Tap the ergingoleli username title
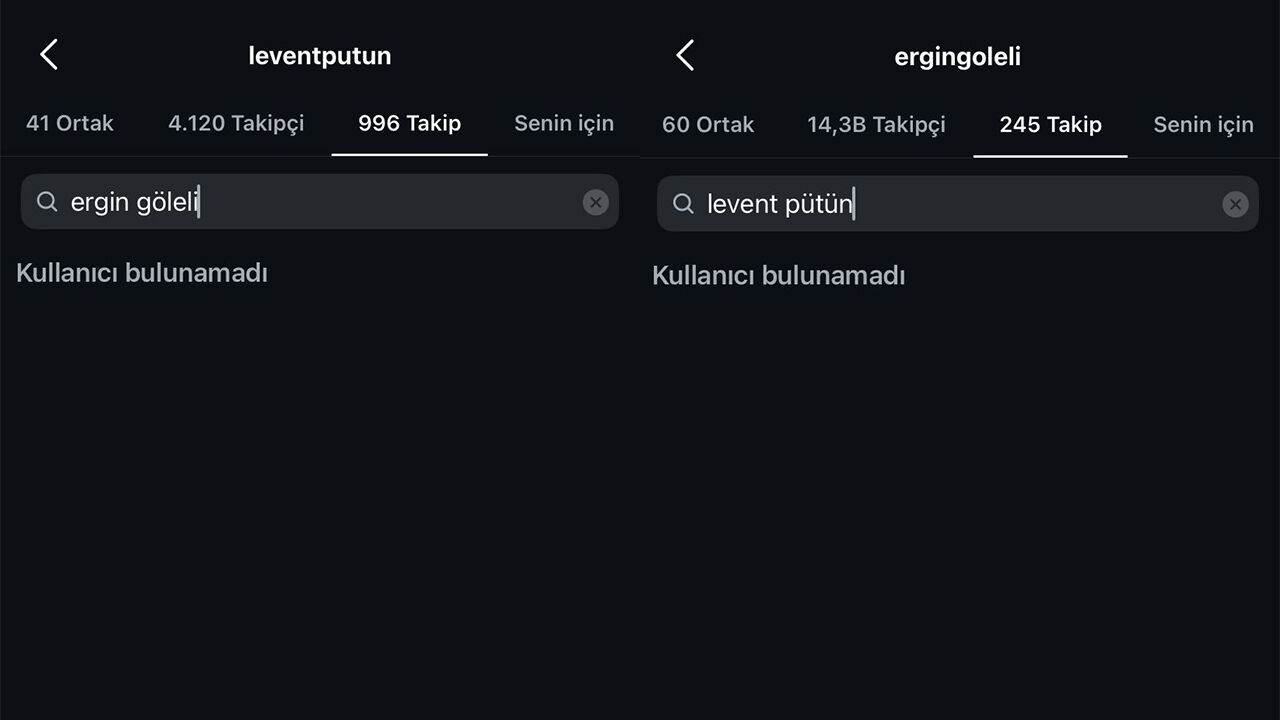Image resolution: width=1280 pixels, height=720 pixels. (957, 57)
